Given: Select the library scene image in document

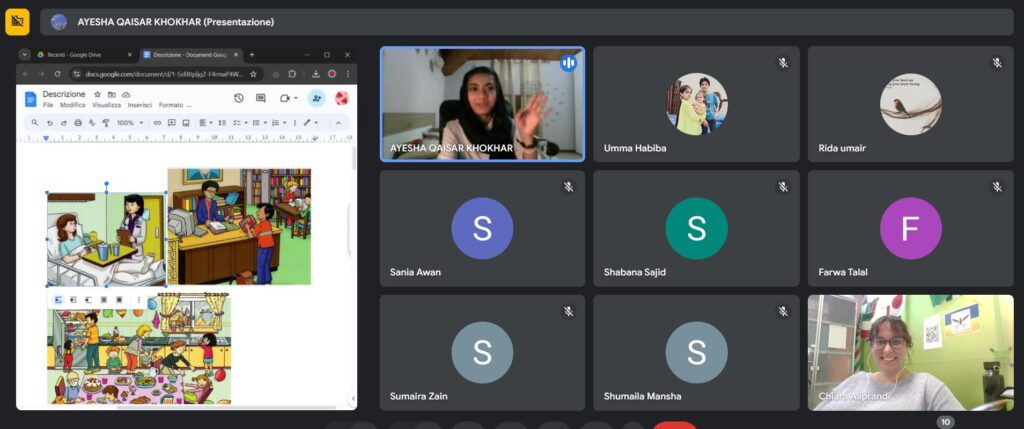Looking at the screenshot, I should tap(239, 226).
